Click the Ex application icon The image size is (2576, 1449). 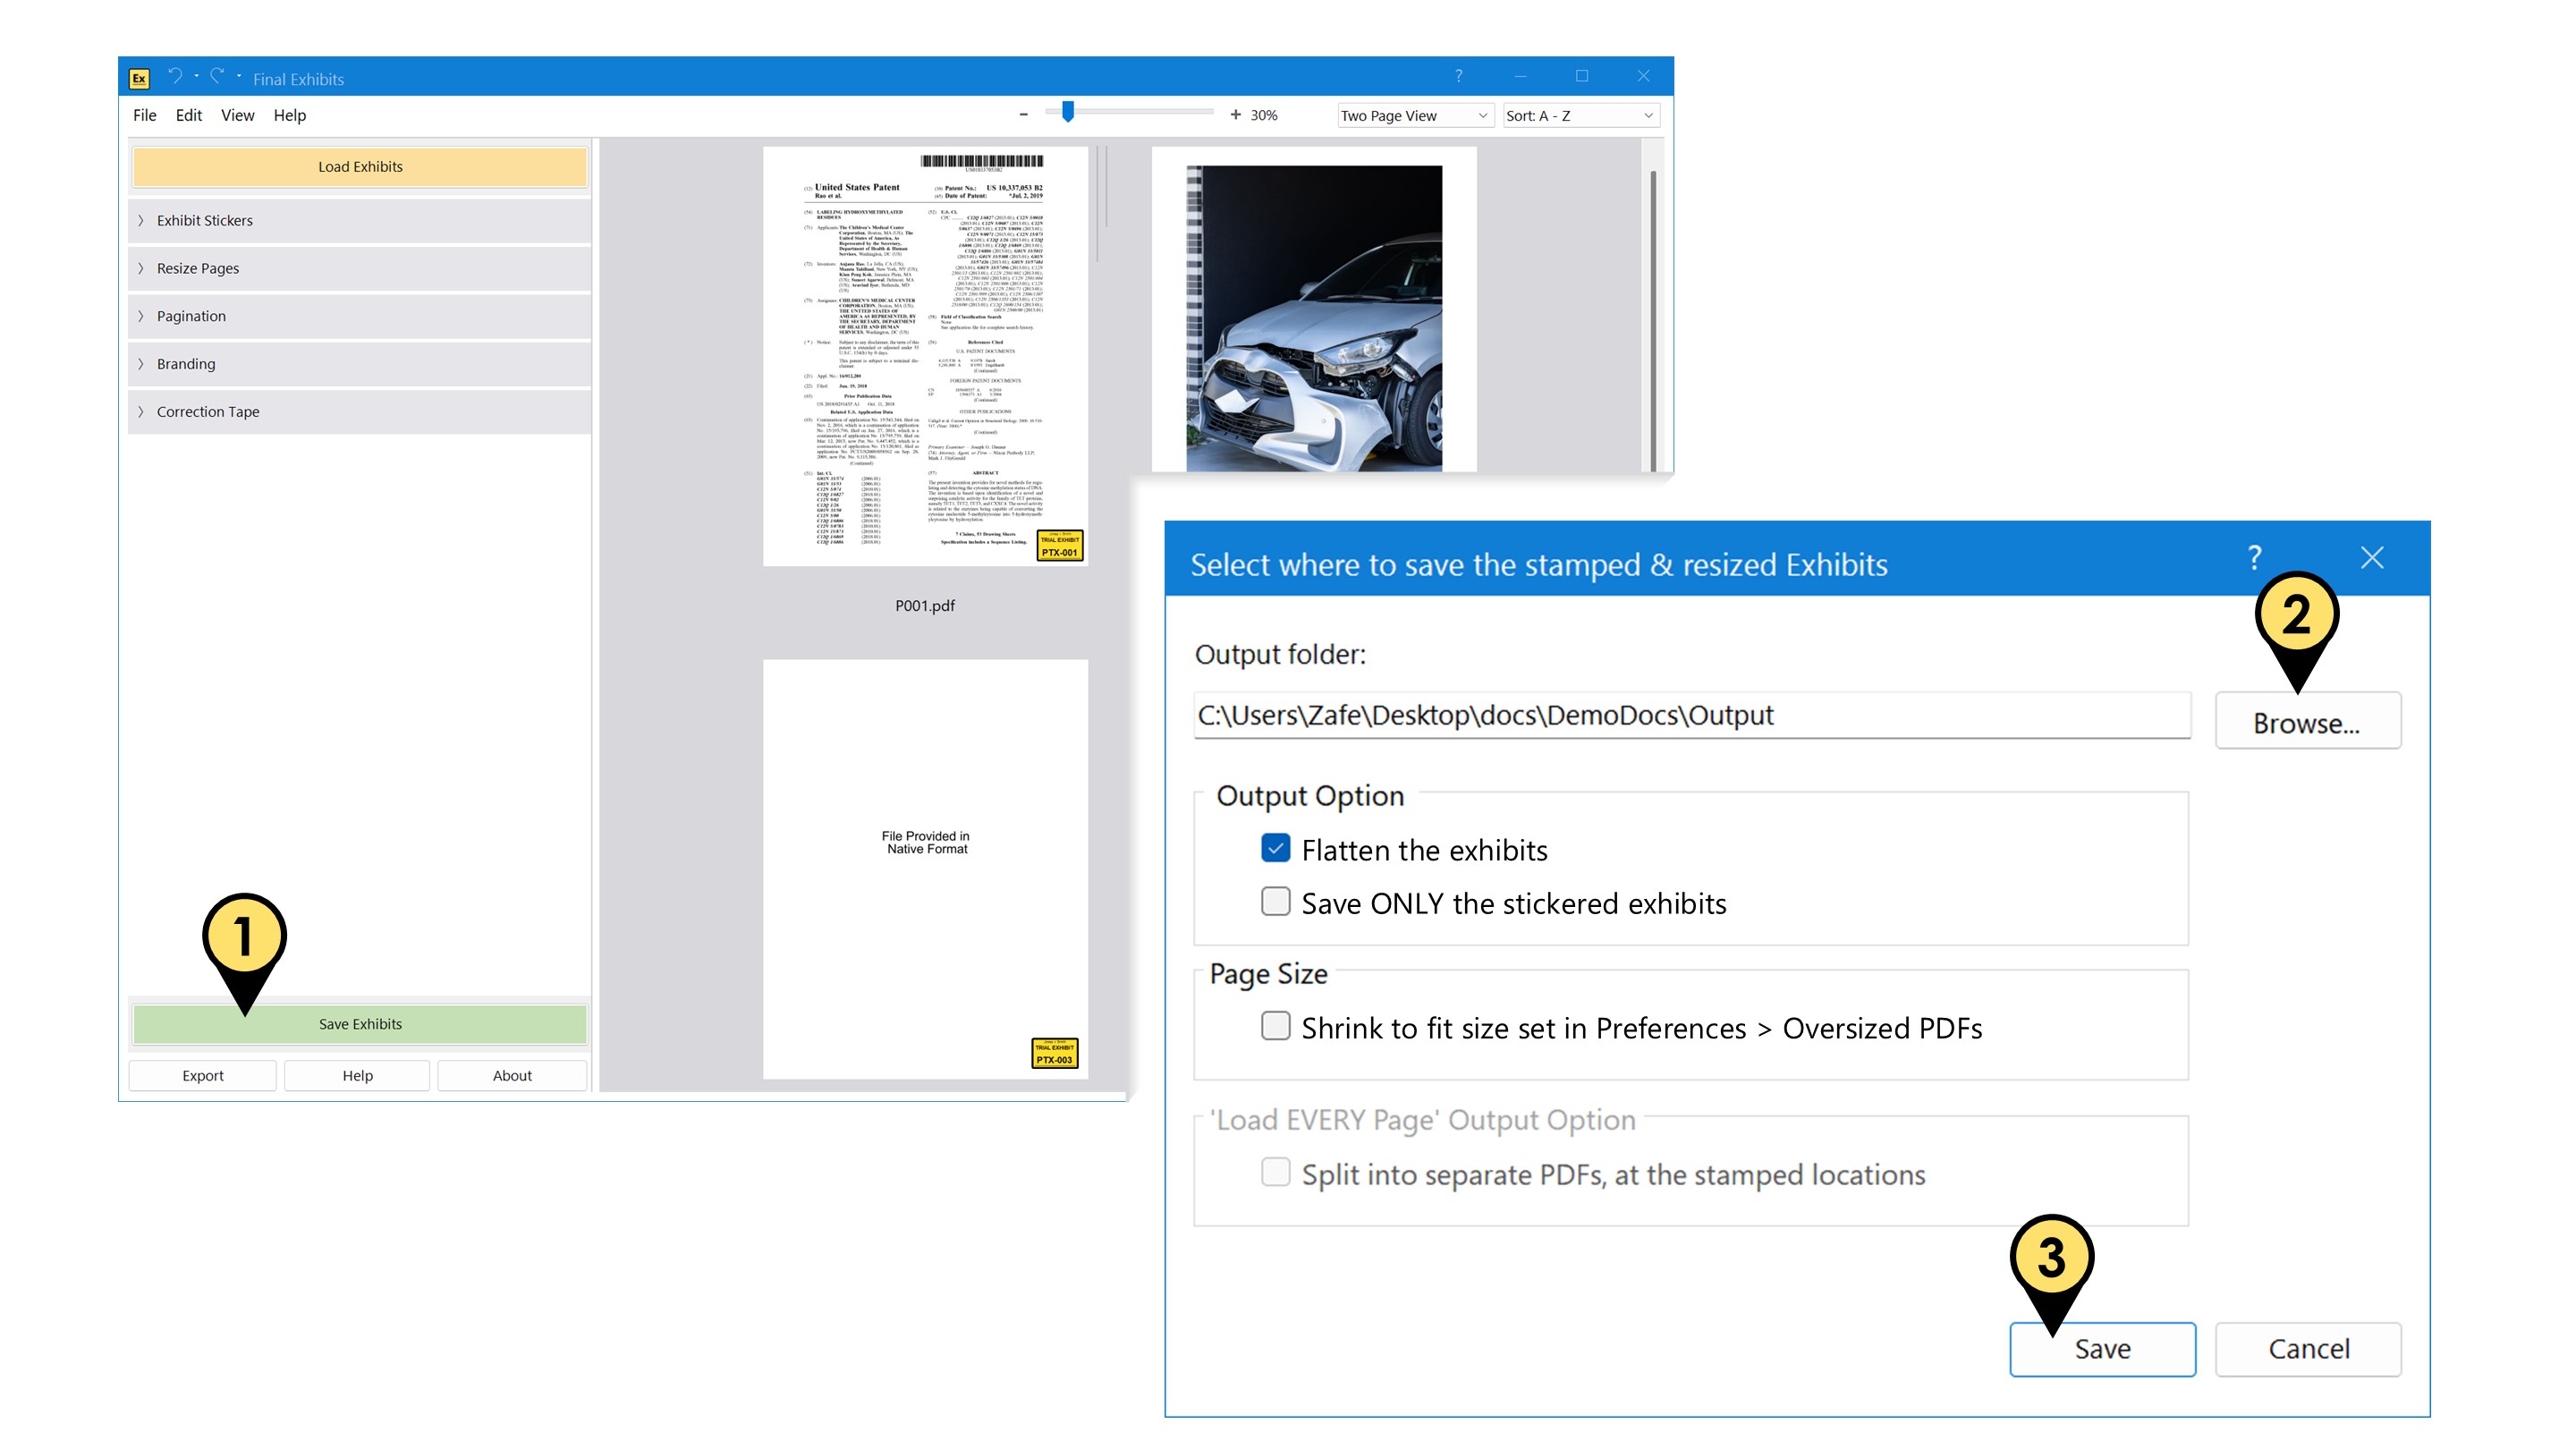coord(139,78)
